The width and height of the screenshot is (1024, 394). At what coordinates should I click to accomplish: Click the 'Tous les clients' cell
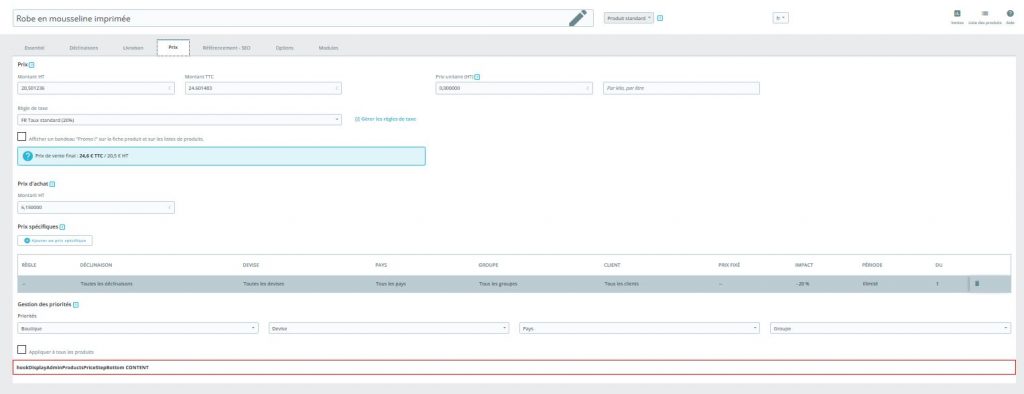pyautogui.click(x=621, y=284)
